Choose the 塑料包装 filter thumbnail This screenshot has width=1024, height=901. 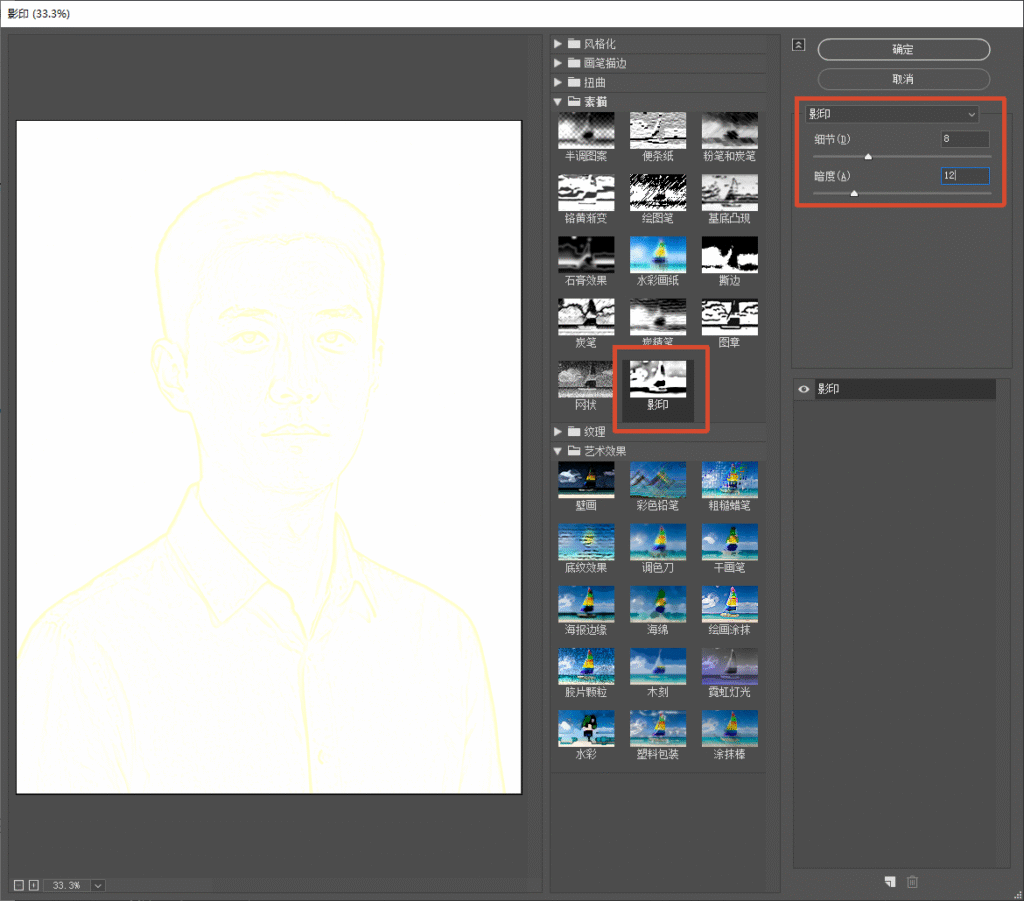pos(658,729)
